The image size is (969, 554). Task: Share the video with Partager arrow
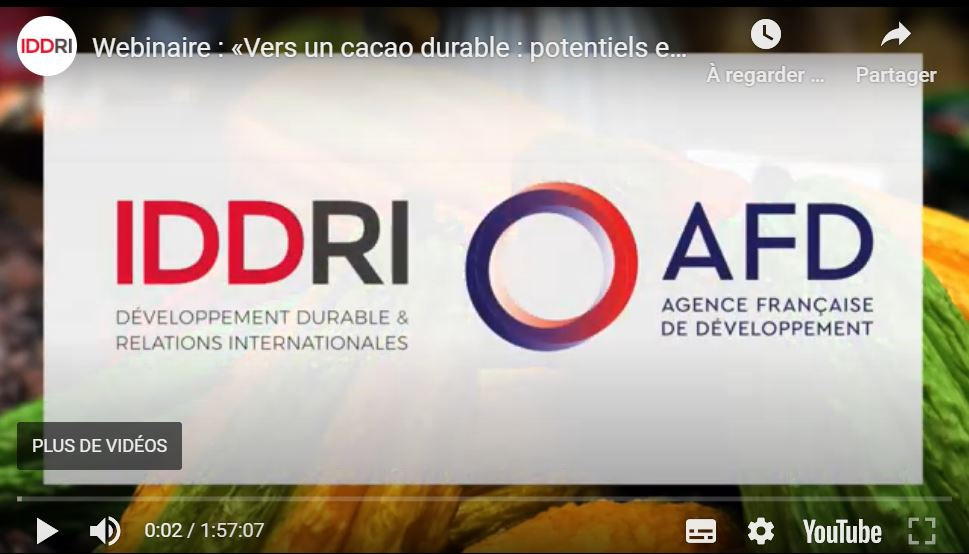click(895, 35)
